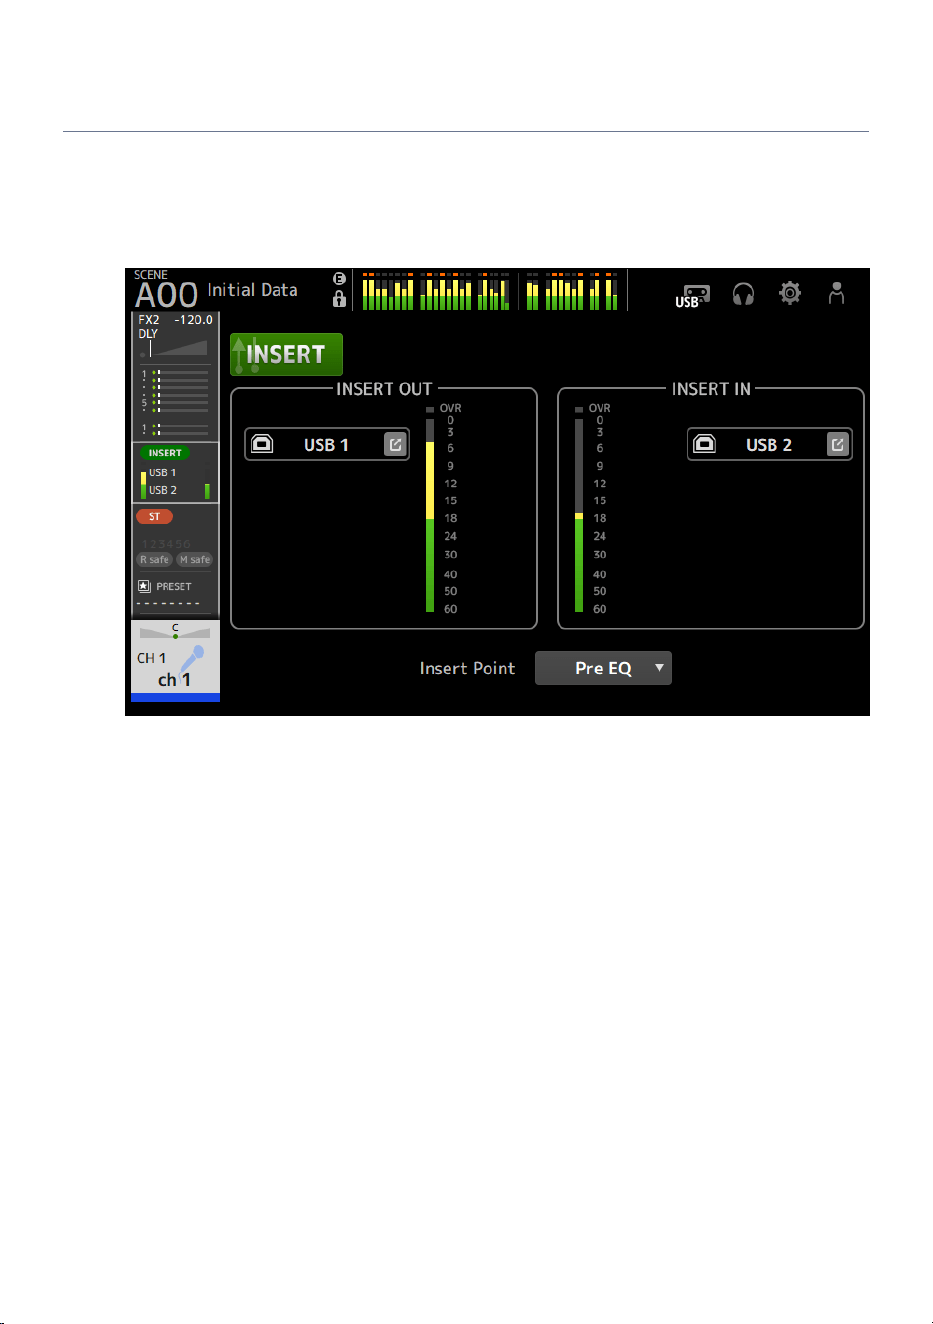Select USB 1 as the insert out port
933x1324 pixels.
point(327,445)
